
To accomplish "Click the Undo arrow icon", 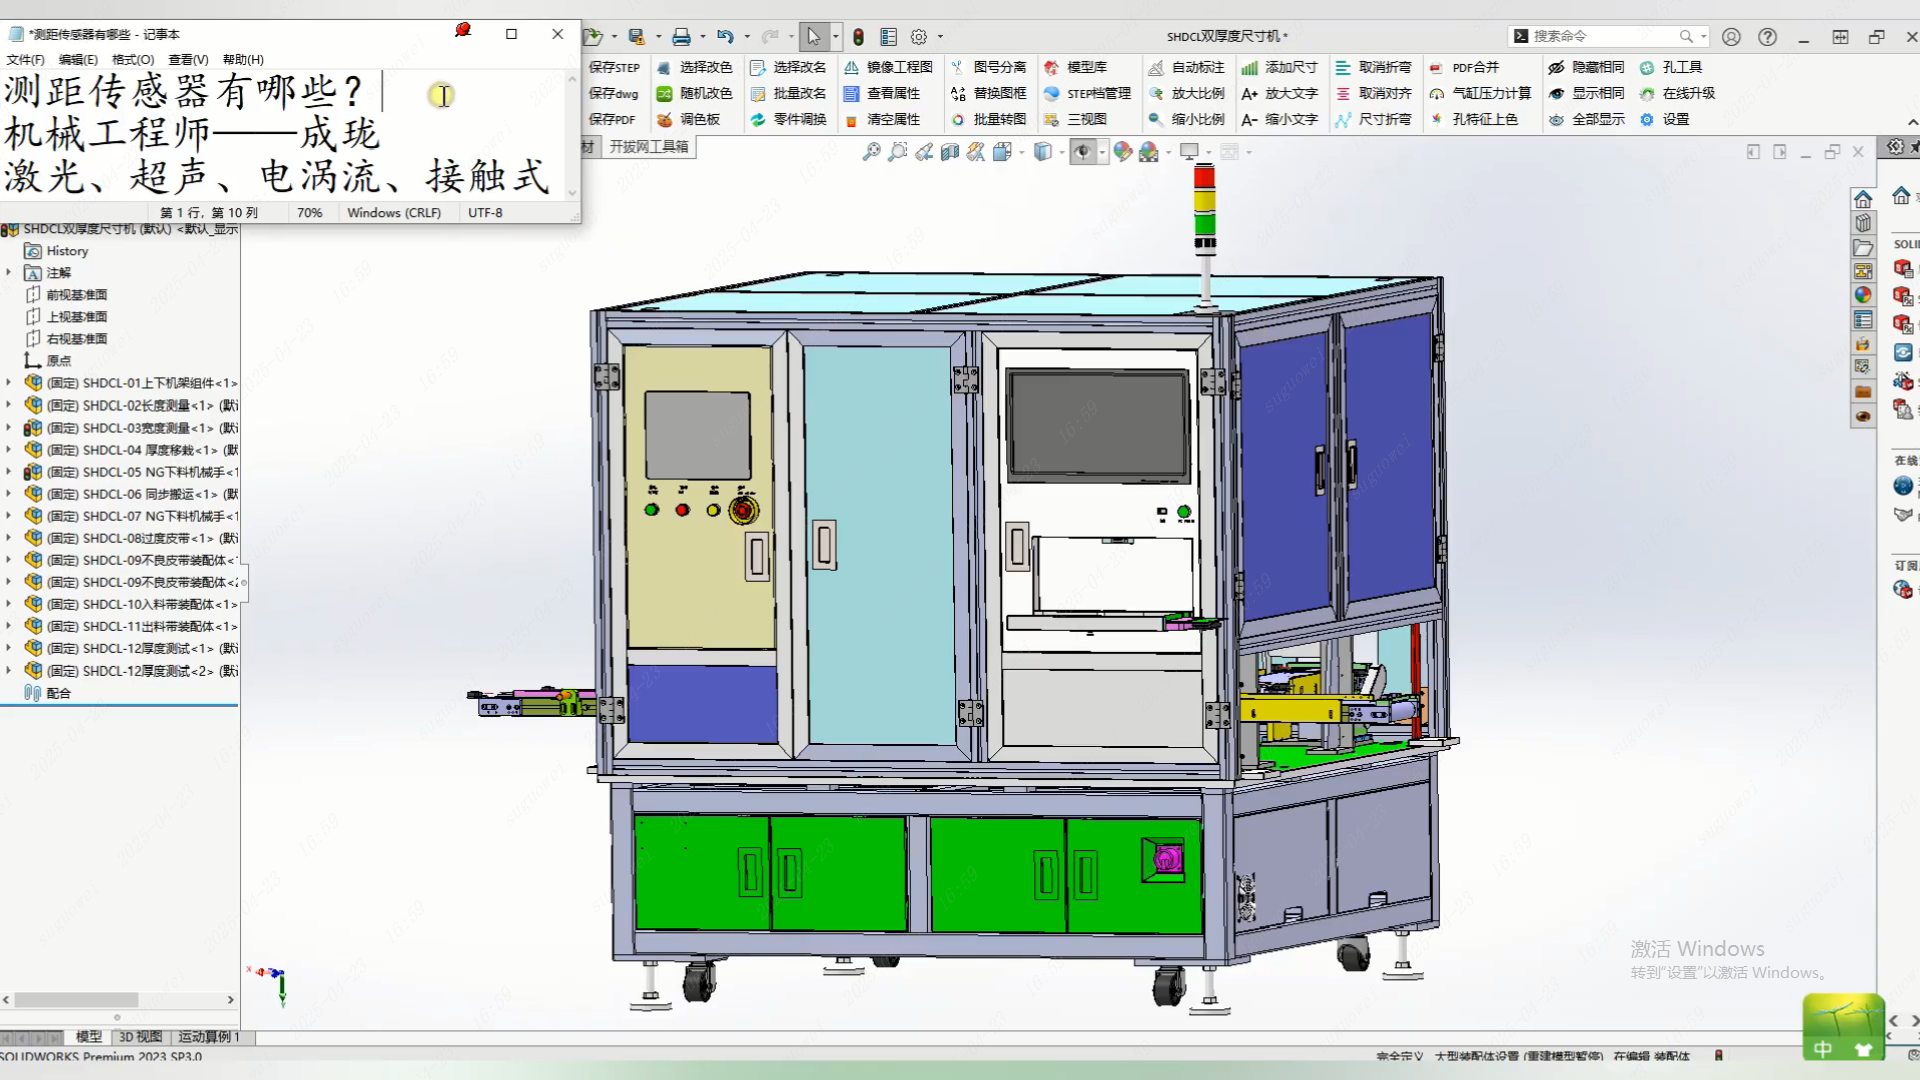I will pos(725,37).
